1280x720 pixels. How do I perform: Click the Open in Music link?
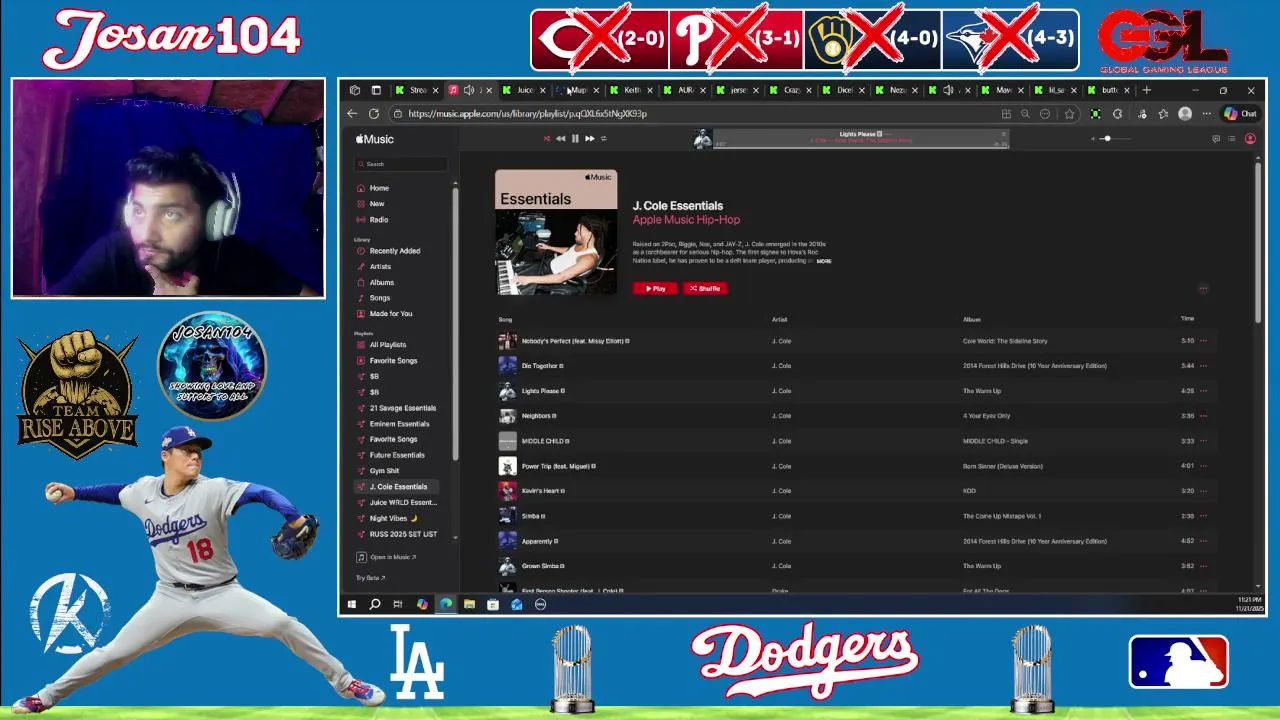(x=387, y=557)
